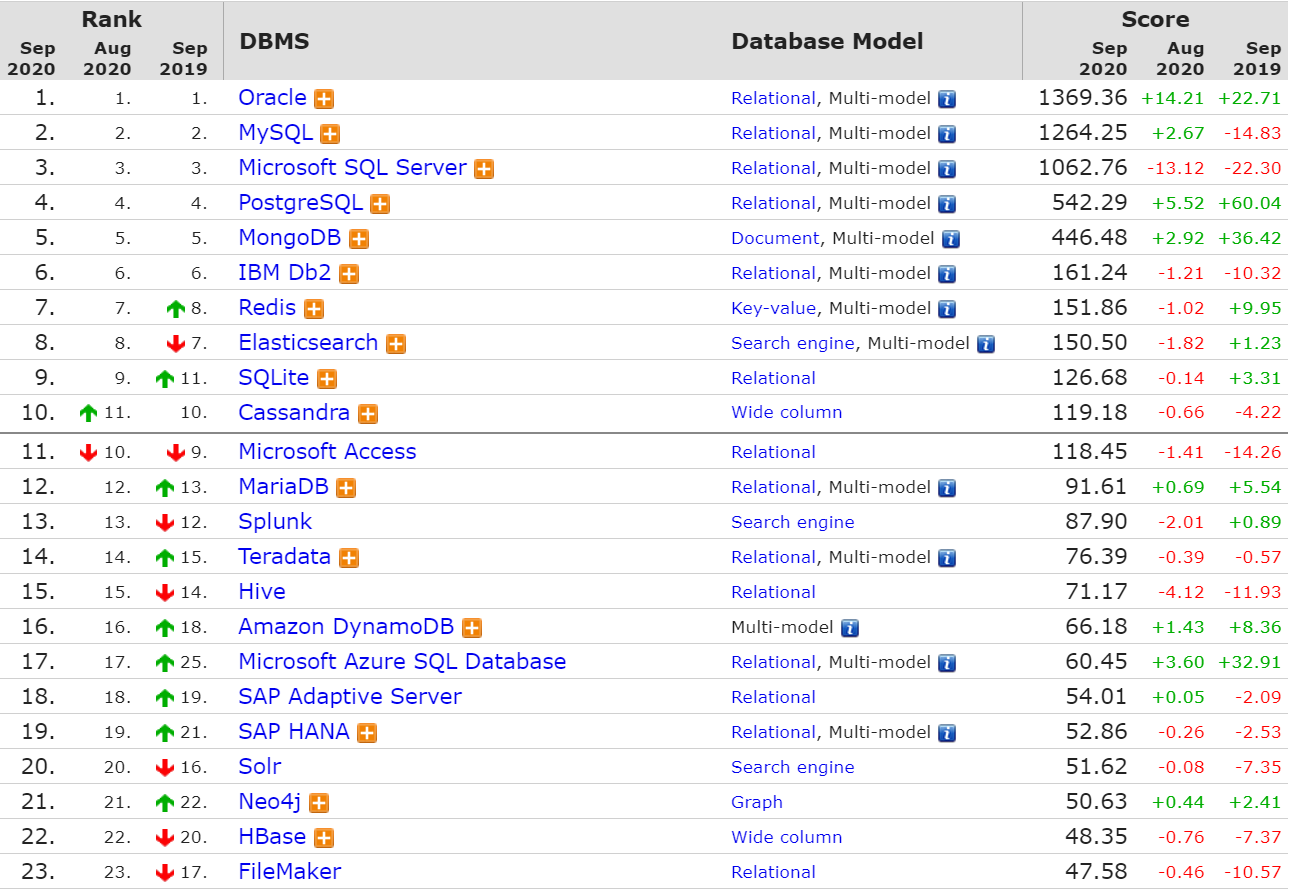Click green up arrow in Azure SQL Database row
The image size is (1289, 889).
[x=165, y=663]
